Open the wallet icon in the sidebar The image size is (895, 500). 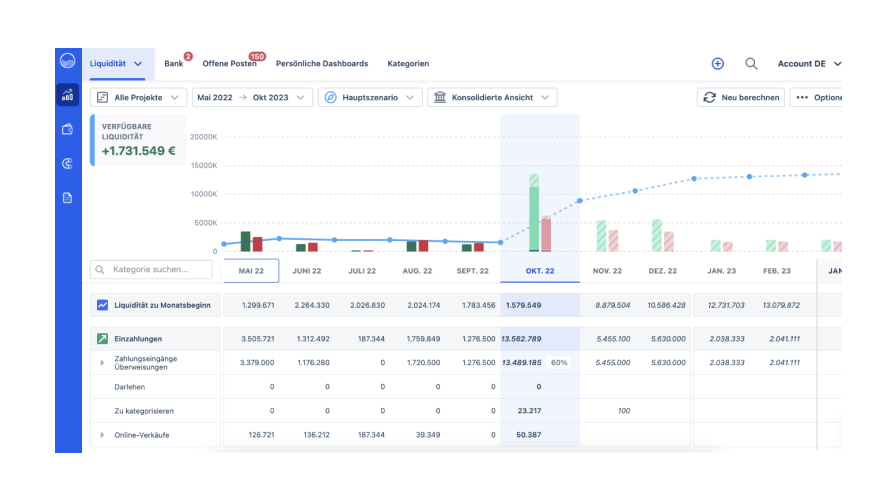coord(67,129)
